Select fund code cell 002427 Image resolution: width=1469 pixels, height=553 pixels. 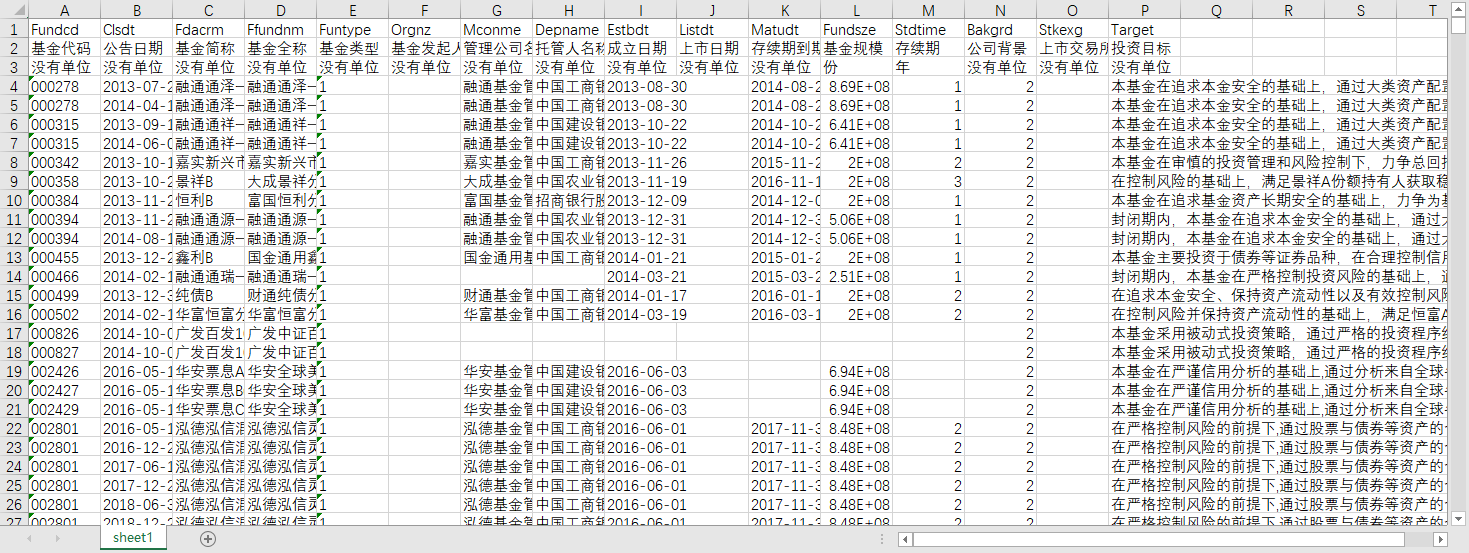64,390
